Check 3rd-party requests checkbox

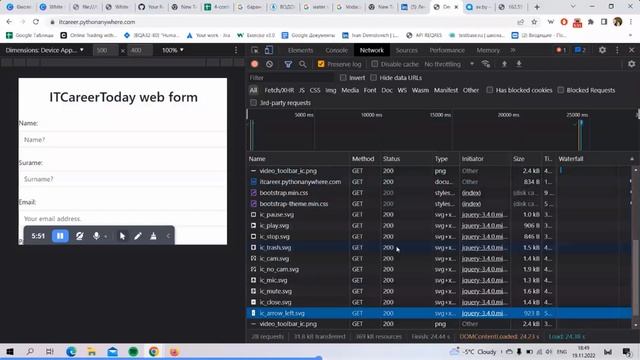[253, 103]
